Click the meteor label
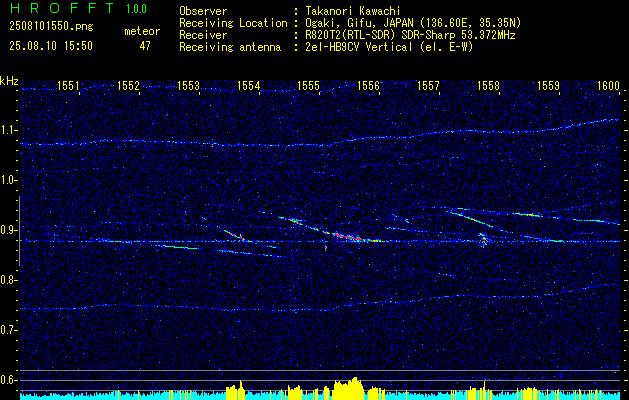 click(x=142, y=31)
